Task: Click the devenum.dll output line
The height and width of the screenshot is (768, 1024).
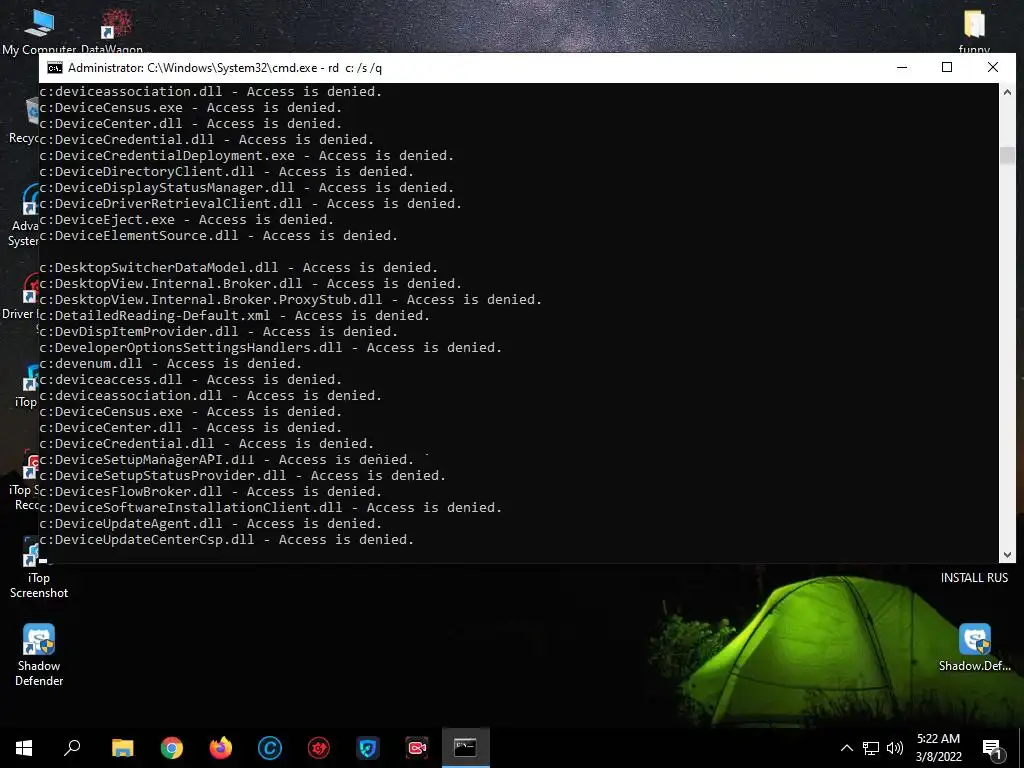Action: 170,364
